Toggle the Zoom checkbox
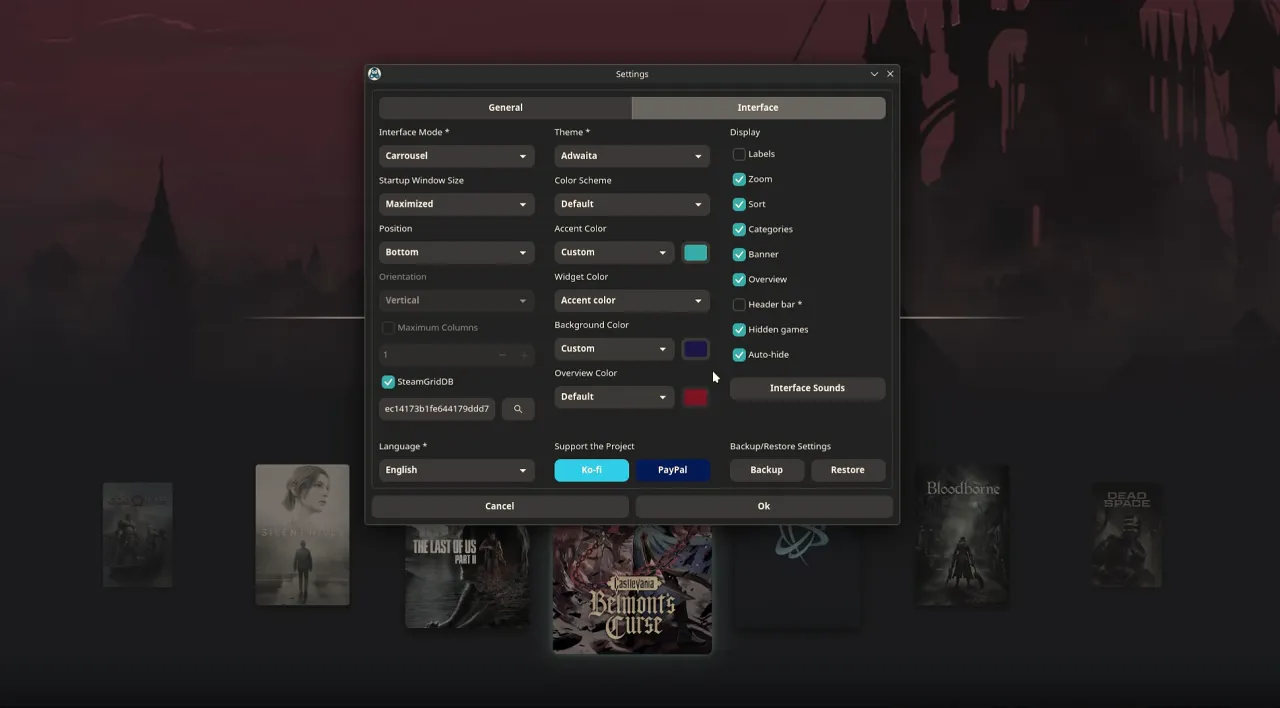The width and height of the screenshot is (1280, 708). (x=739, y=179)
